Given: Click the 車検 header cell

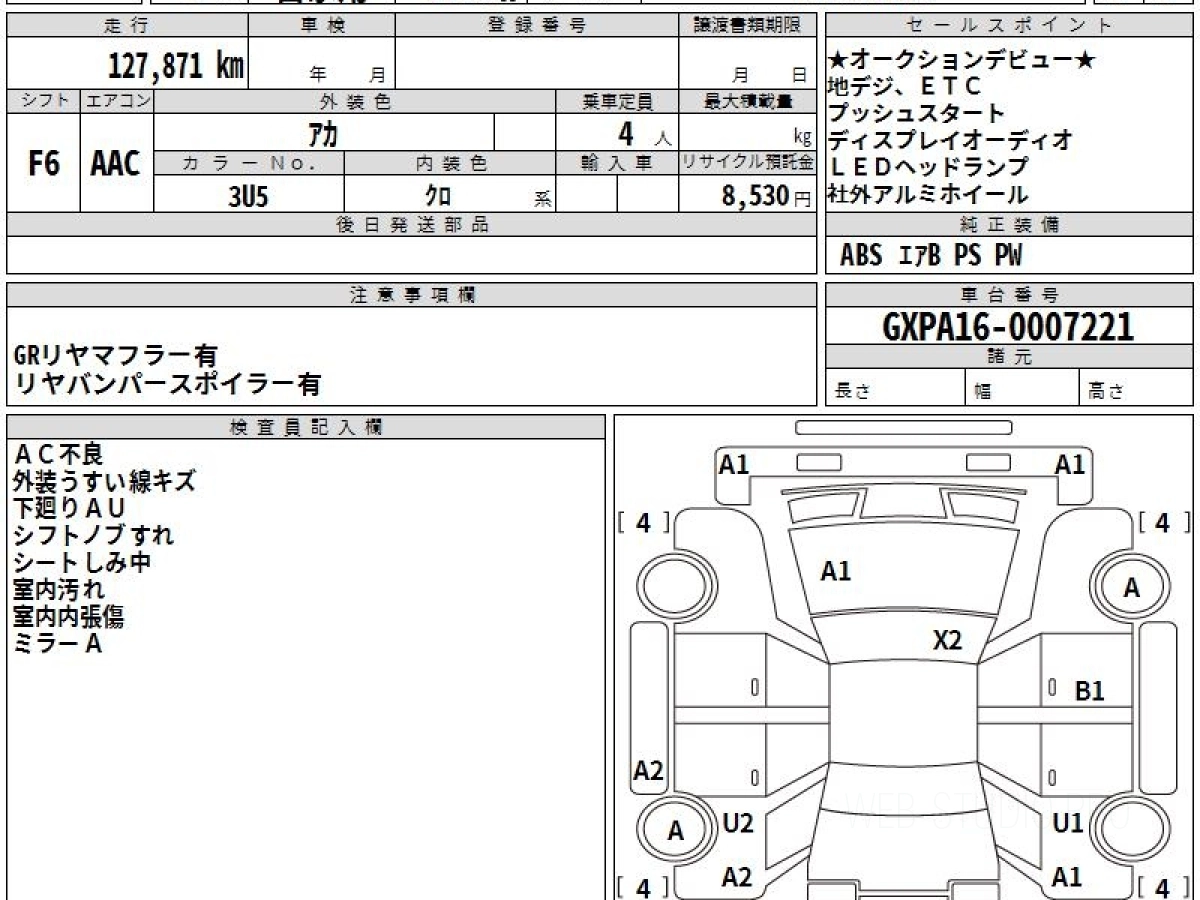Looking at the screenshot, I should click(x=322, y=26).
